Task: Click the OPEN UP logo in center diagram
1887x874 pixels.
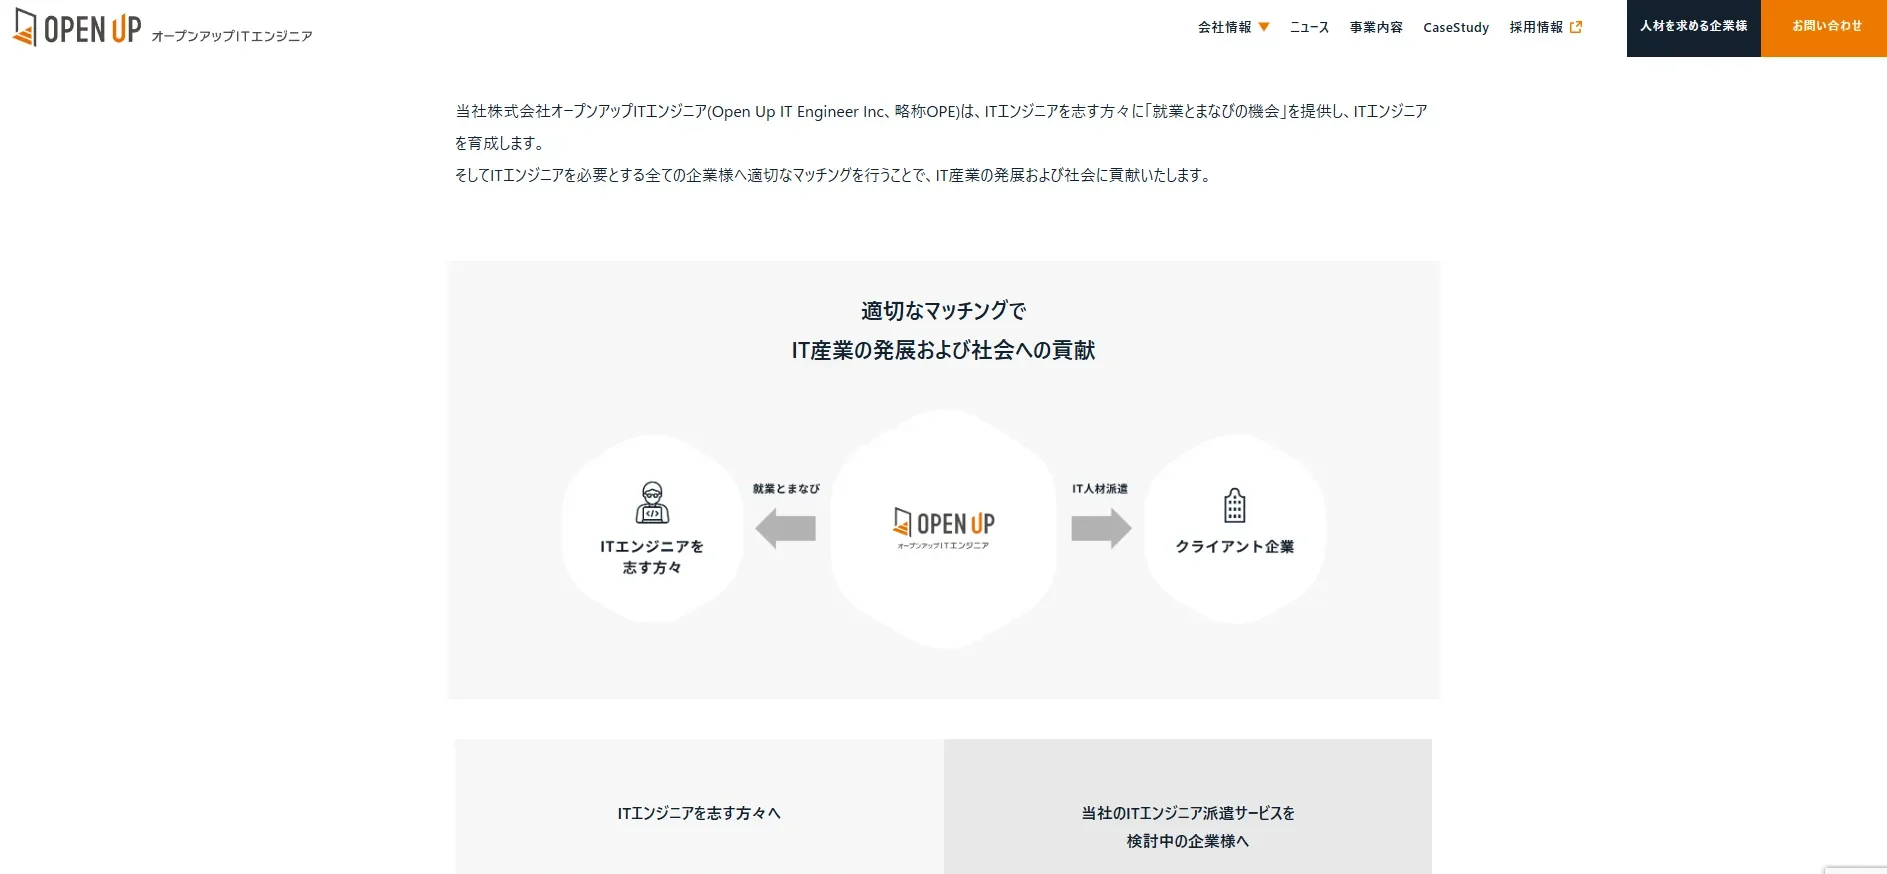Action: pos(944,528)
